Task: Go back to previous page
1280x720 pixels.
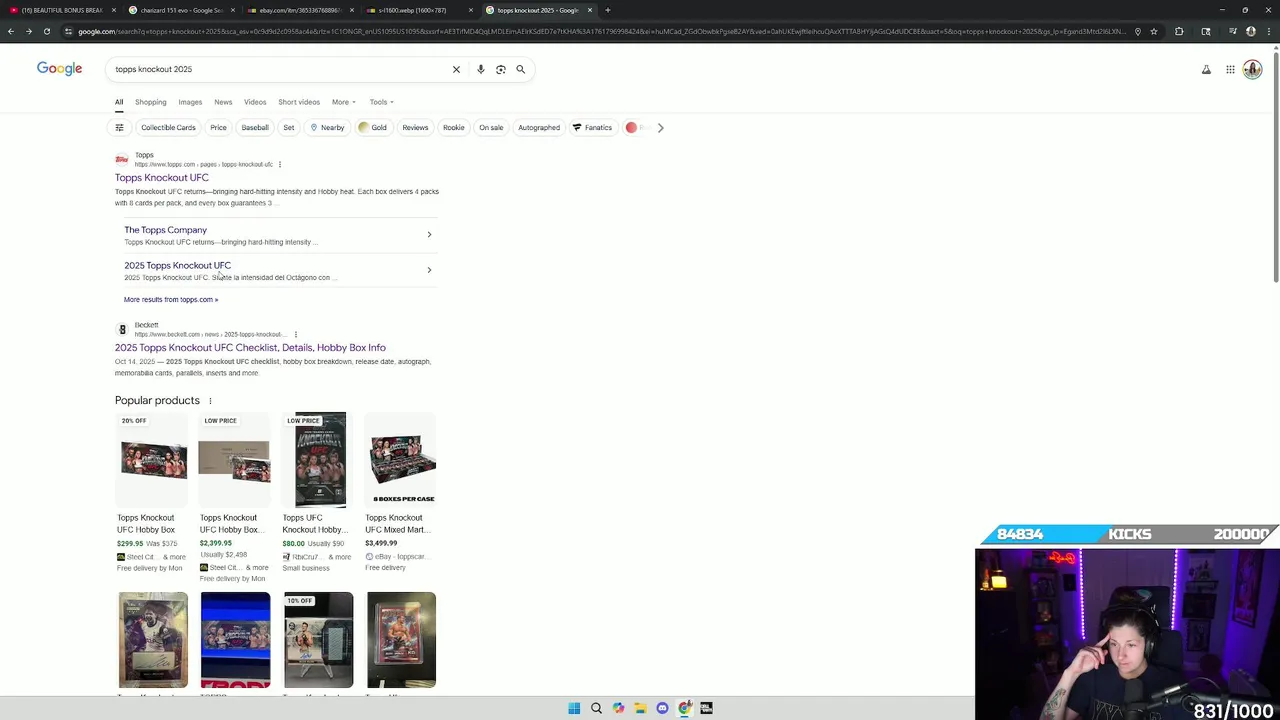Action: click(11, 31)
